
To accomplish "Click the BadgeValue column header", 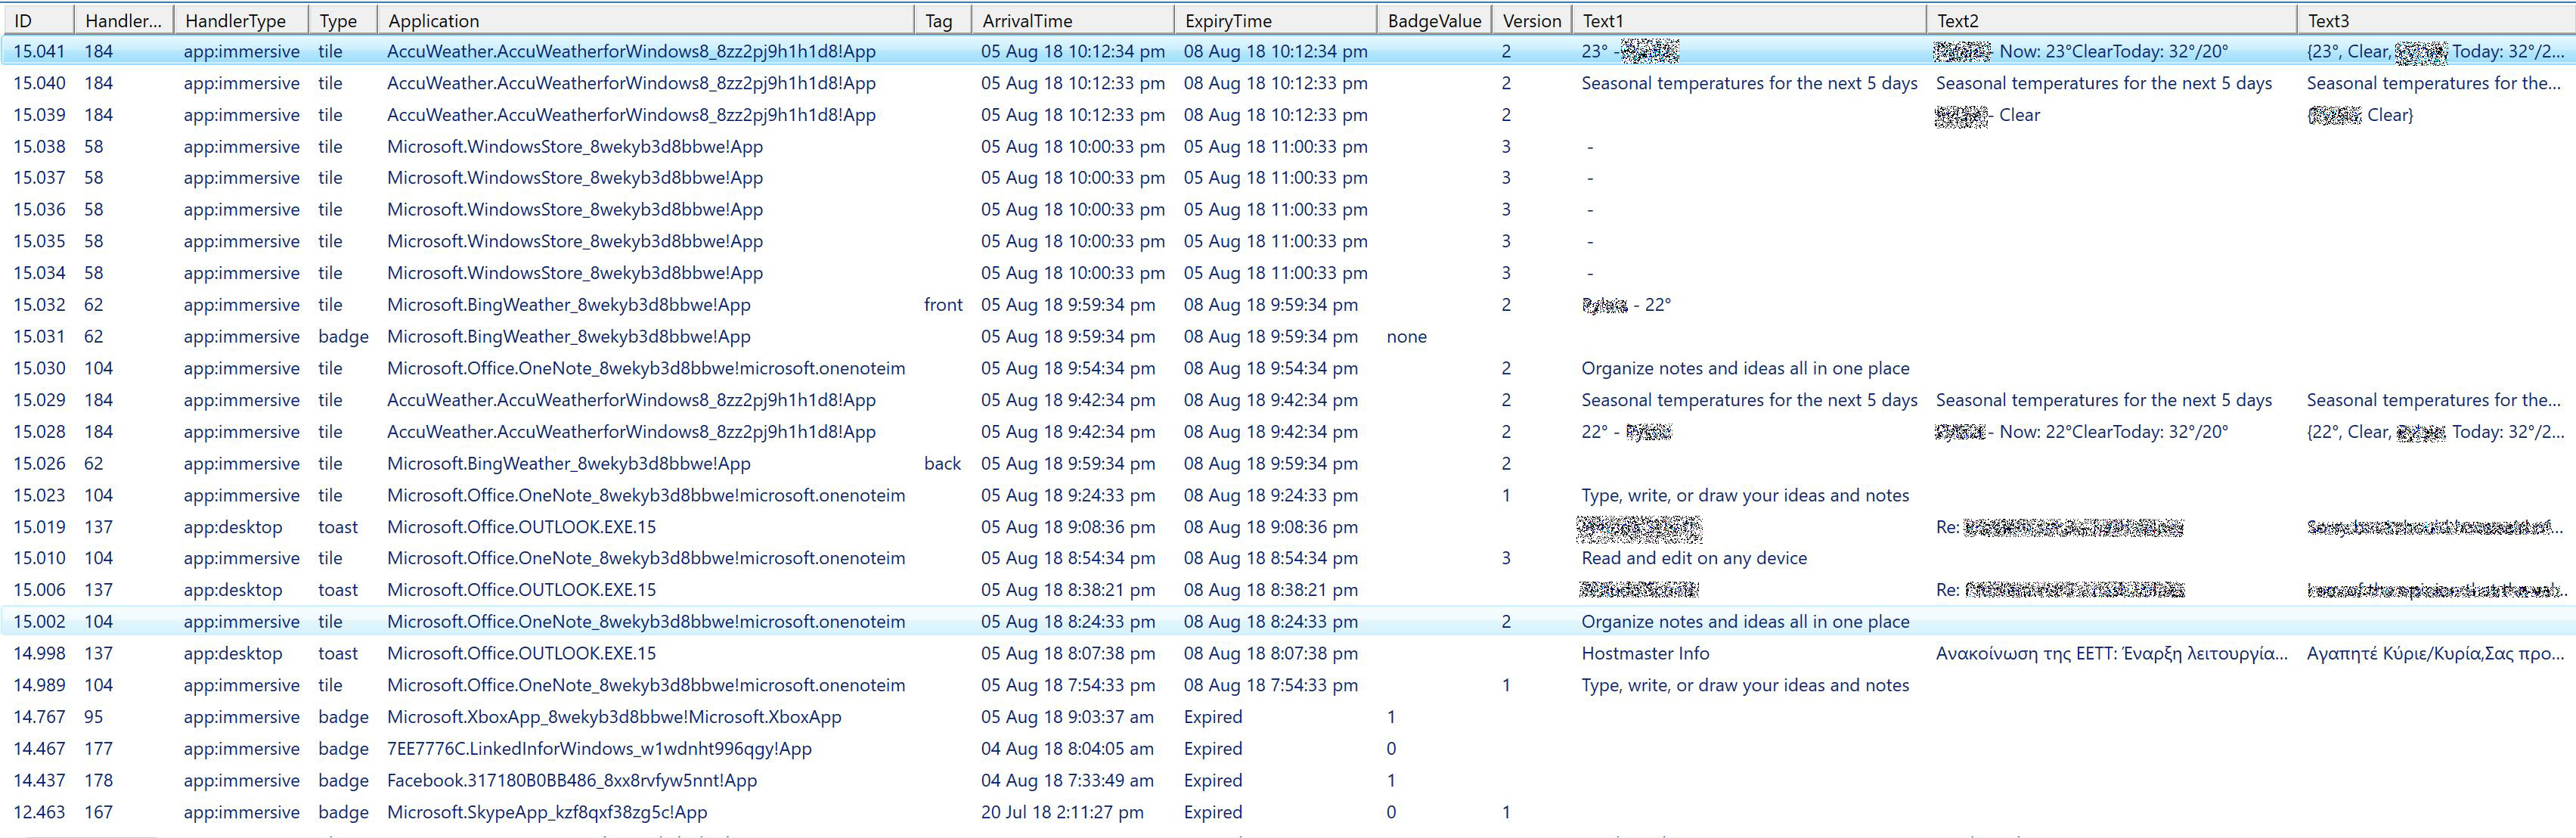I will click(1433, 20).
